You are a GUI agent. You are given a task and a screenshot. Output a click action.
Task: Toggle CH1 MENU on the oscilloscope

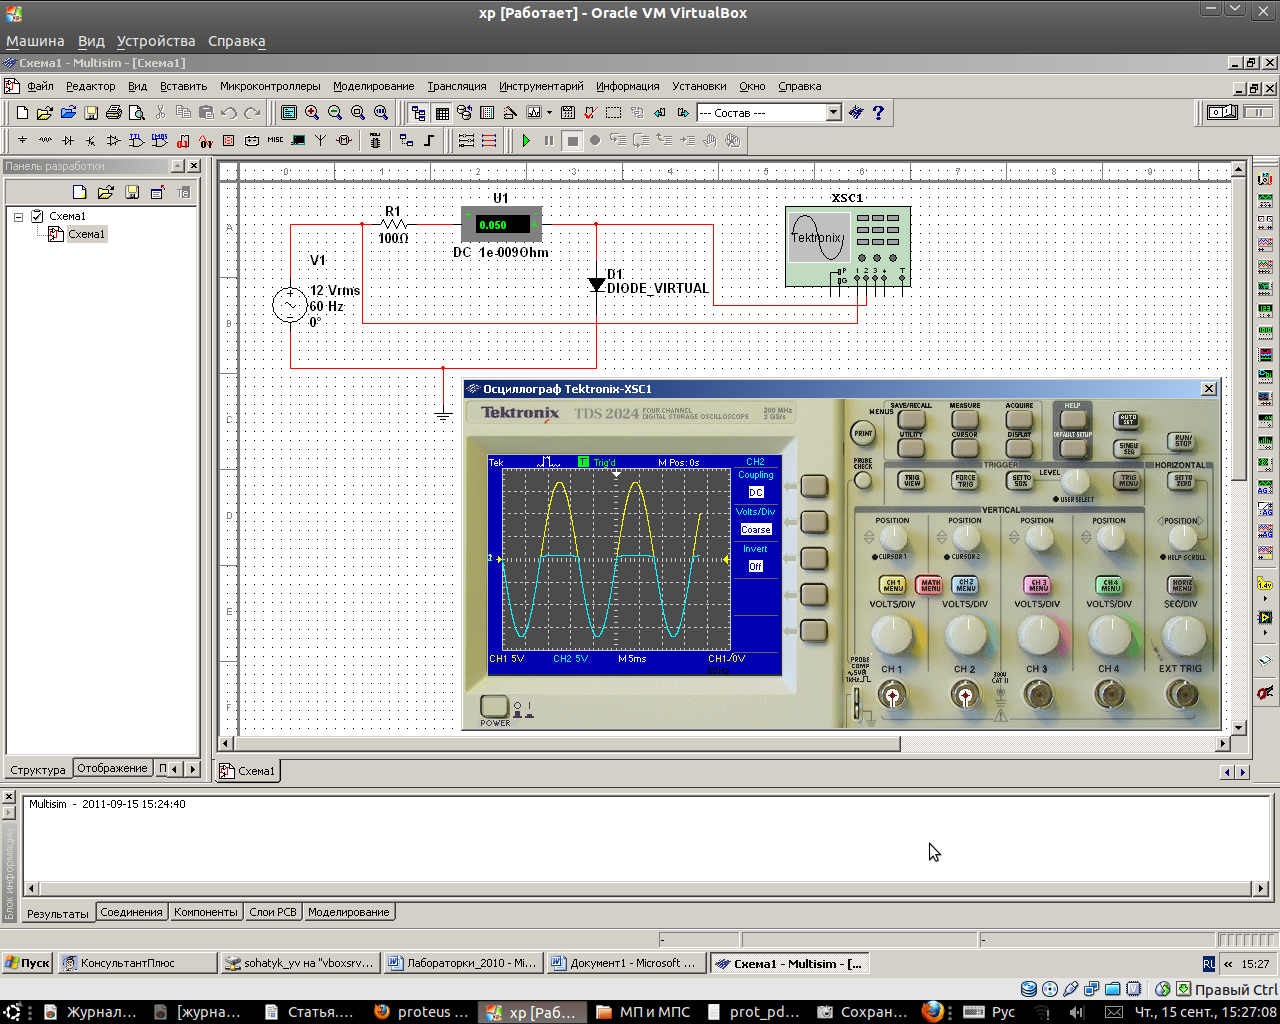[x=892, y=584]
